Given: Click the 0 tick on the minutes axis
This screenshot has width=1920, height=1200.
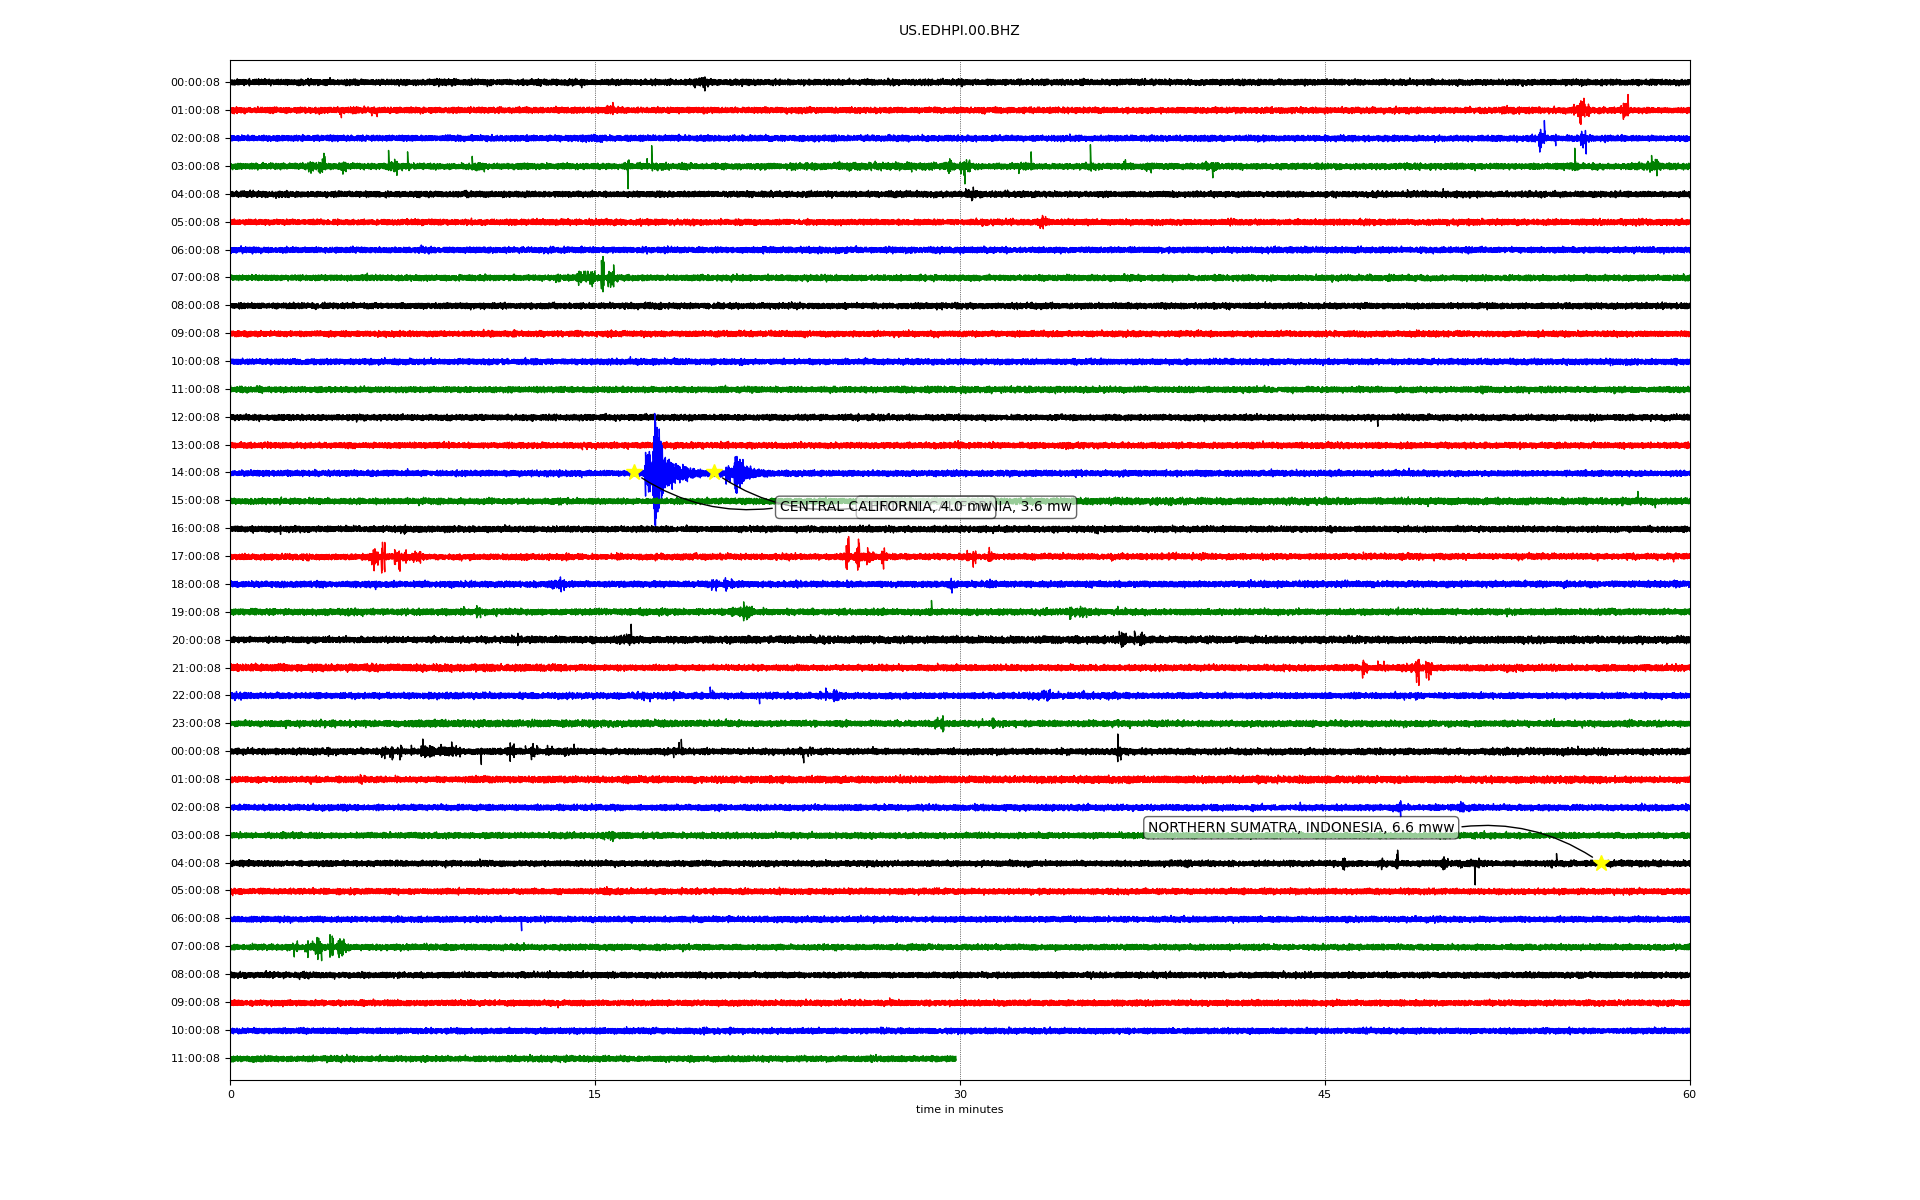Looking at the screenshot, I should [231, 1094].
